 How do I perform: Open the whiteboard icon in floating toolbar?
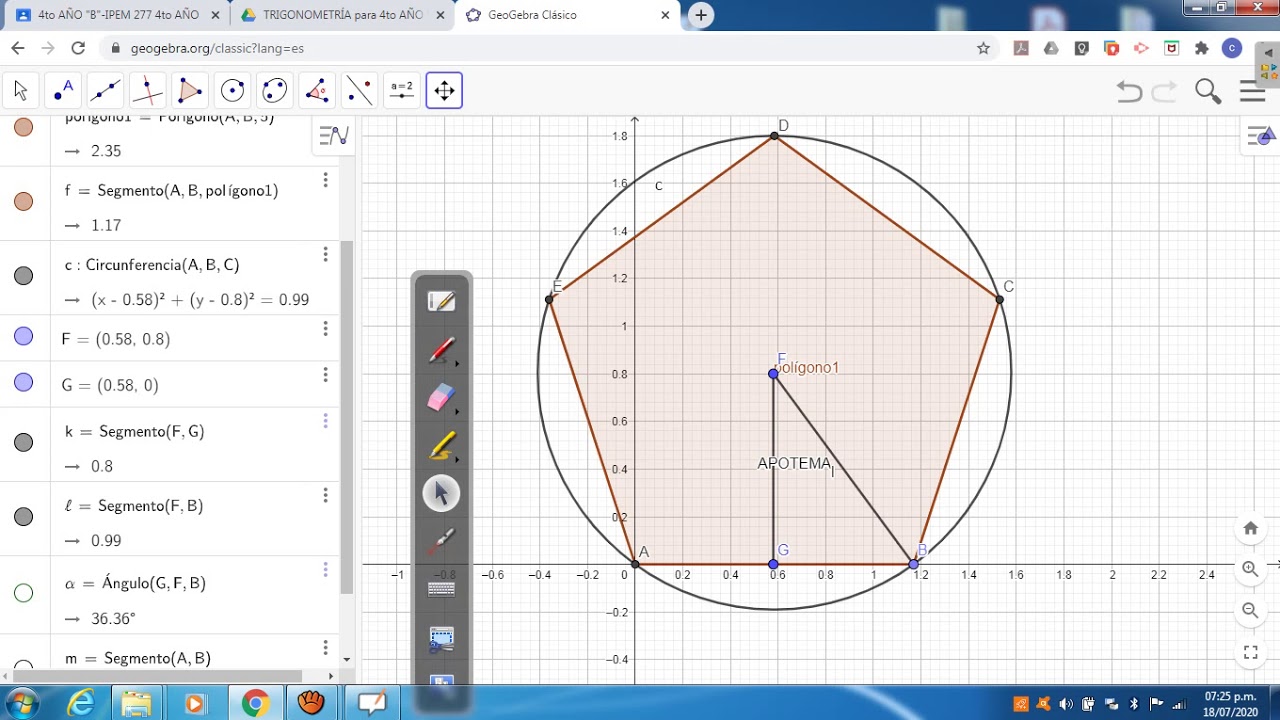point(441,301)
